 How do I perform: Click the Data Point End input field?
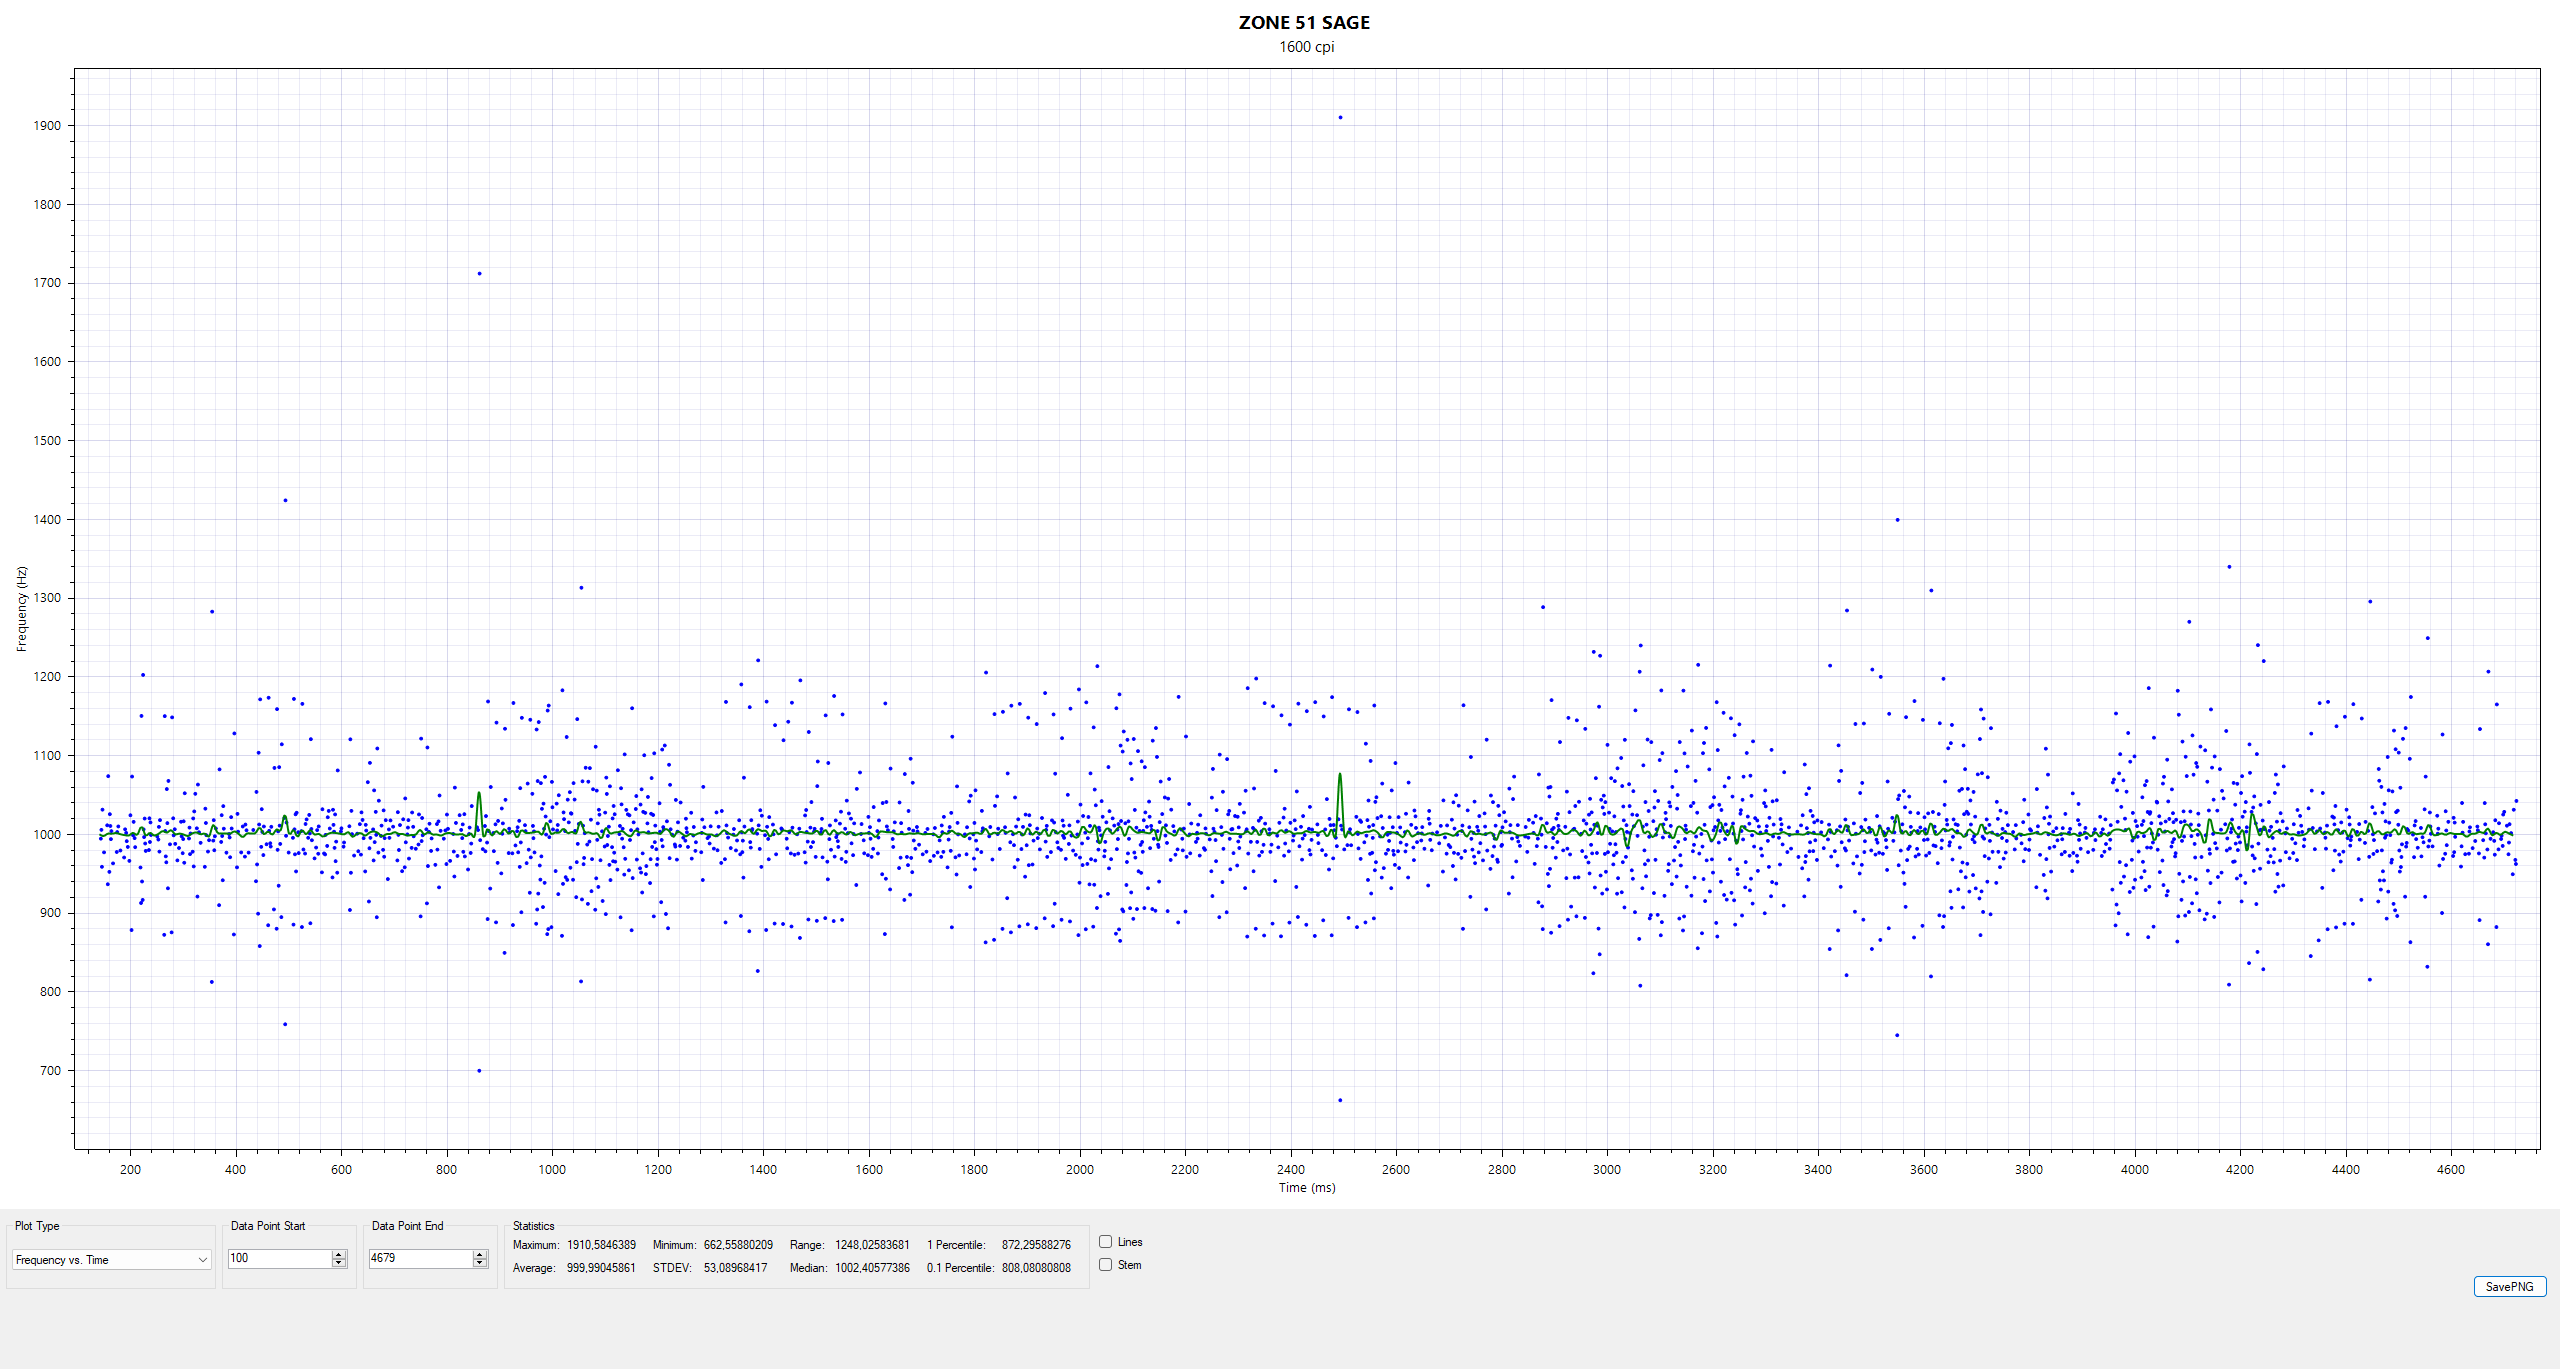pos(421,1258)
